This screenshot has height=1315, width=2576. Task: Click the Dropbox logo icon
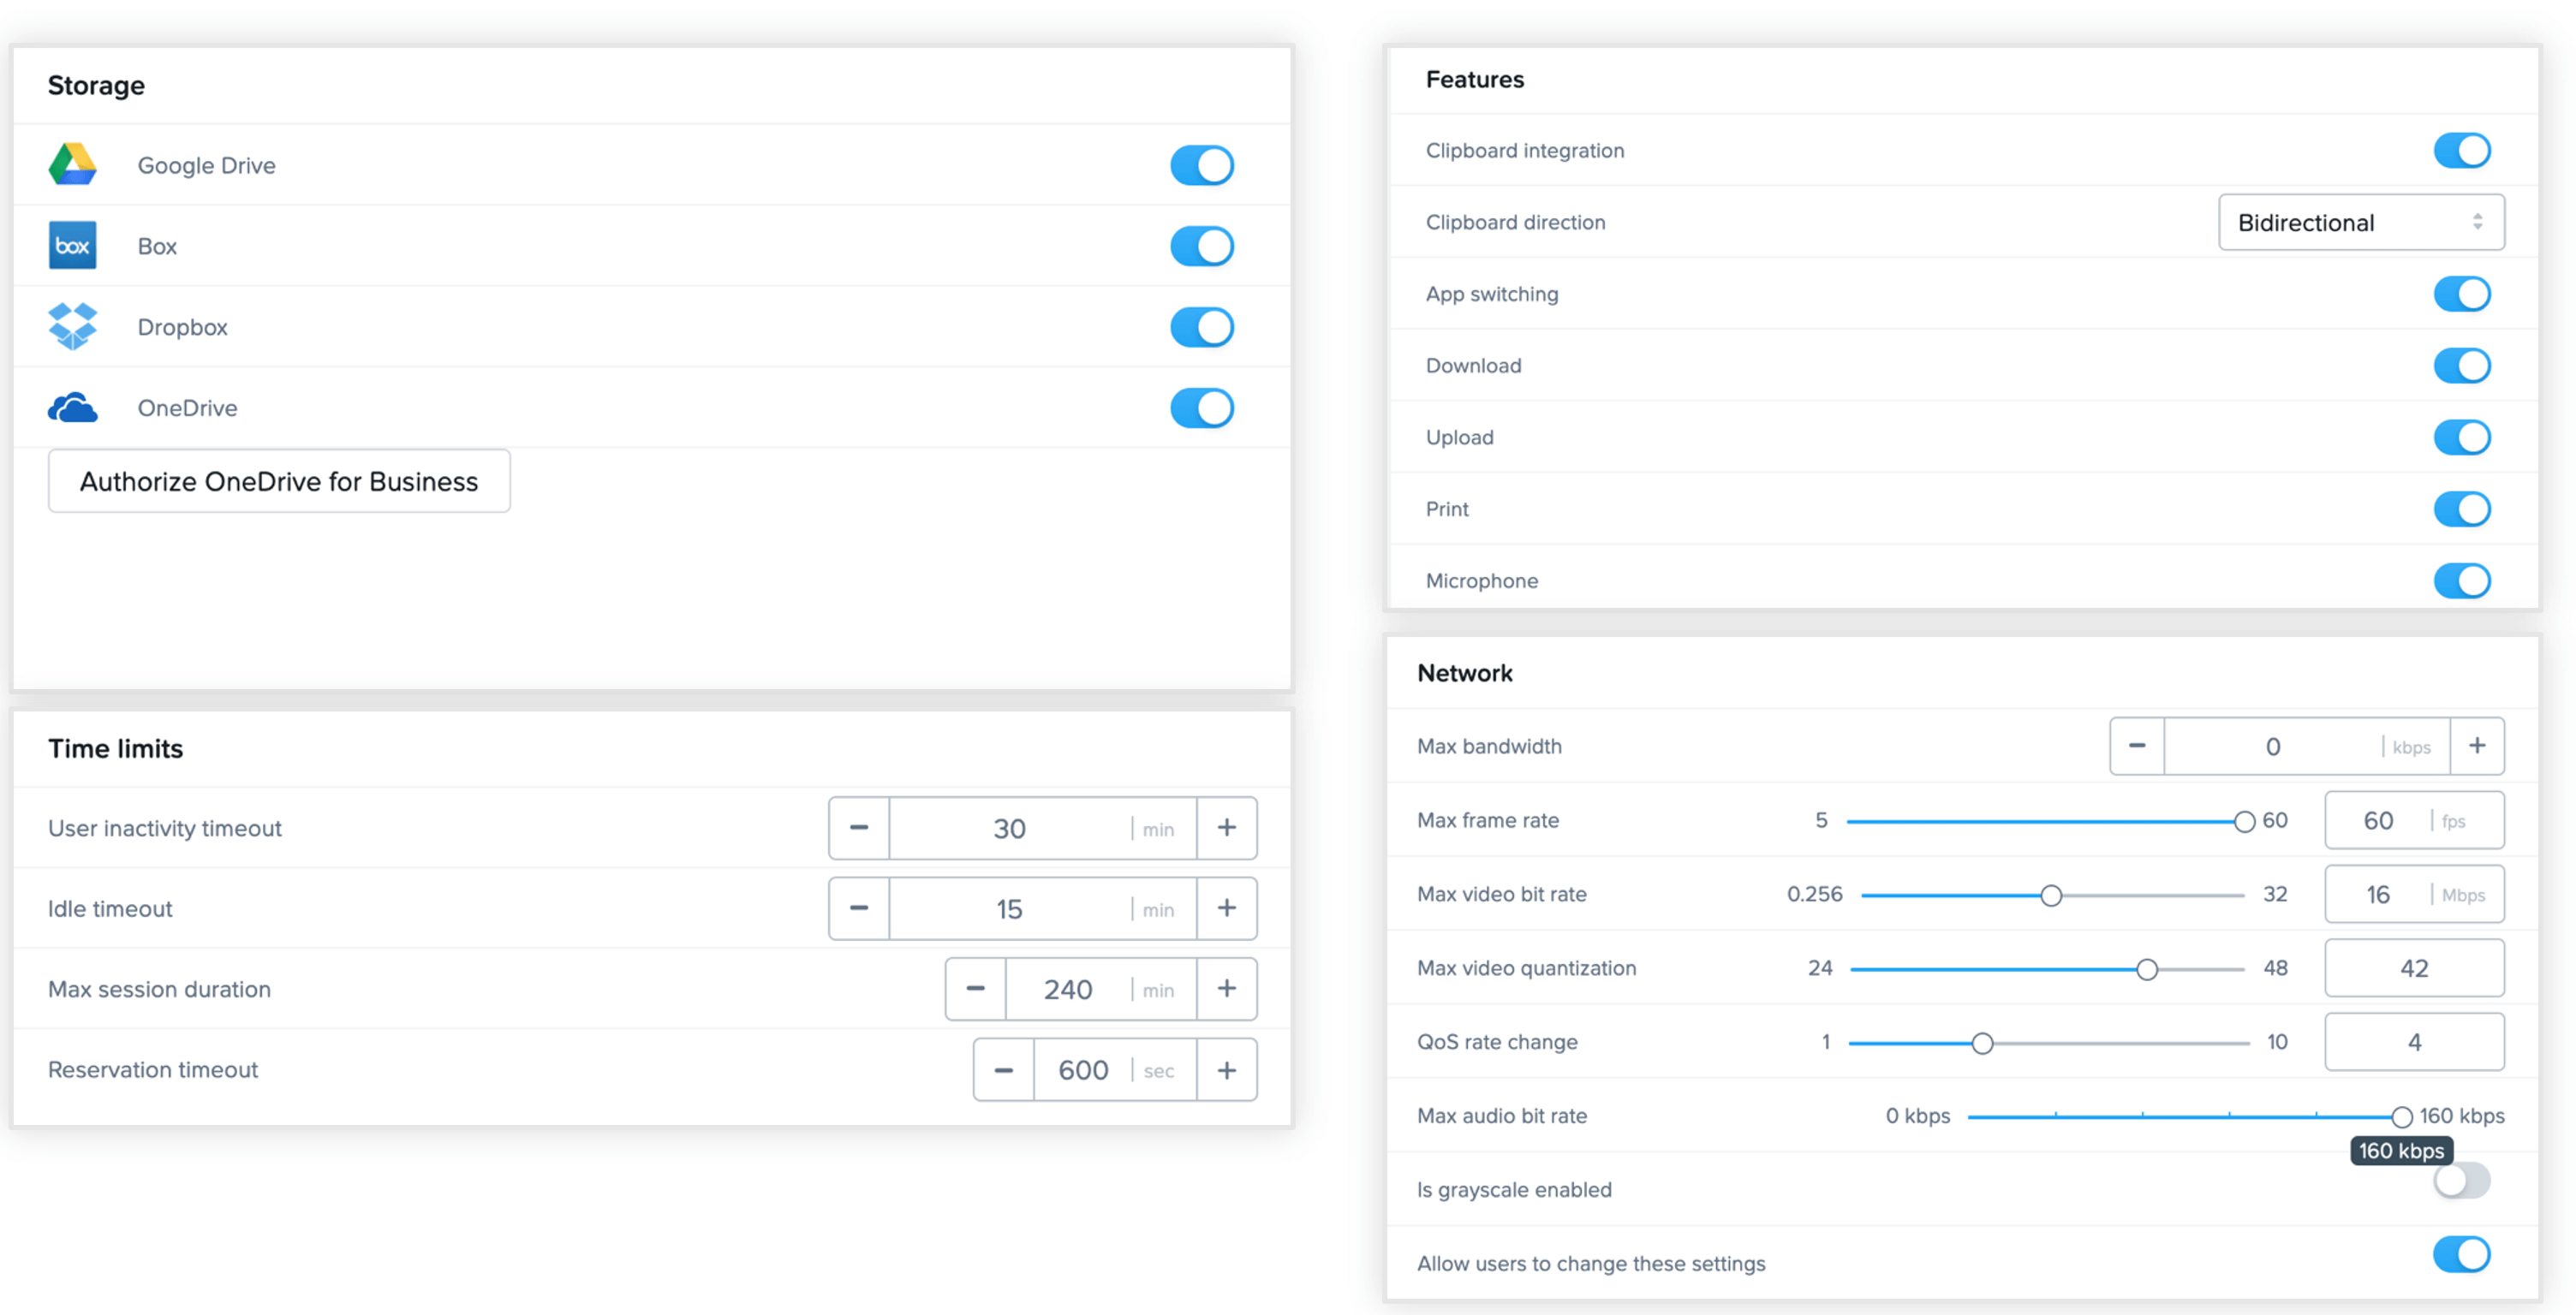(72, 327)
